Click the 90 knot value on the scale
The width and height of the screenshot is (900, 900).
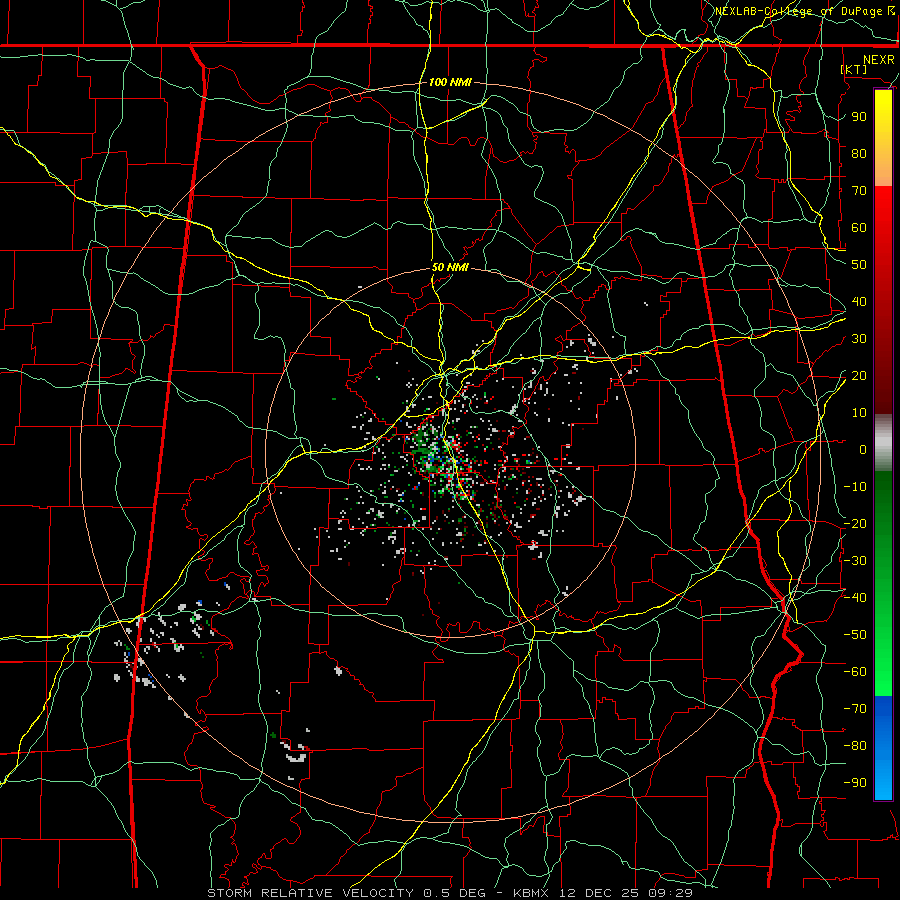[x=859, y=117]
